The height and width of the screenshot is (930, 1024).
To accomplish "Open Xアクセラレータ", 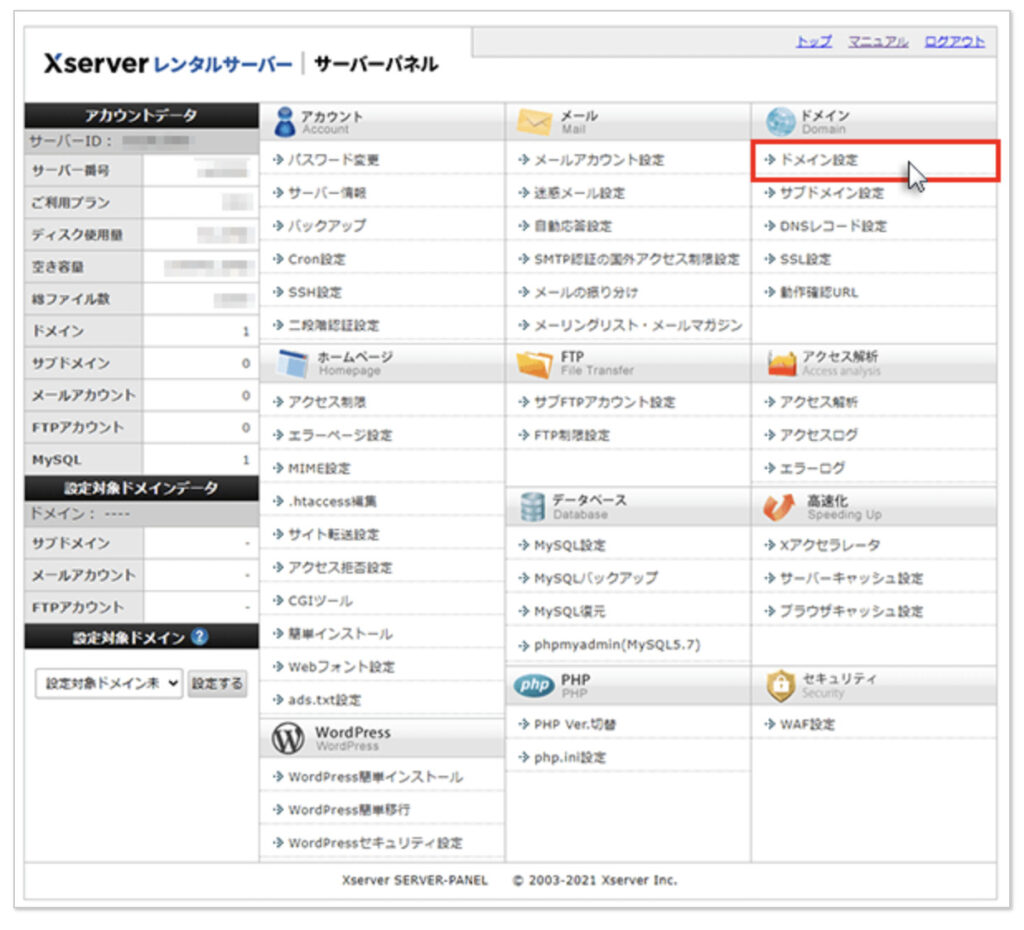I will (830, 545).
